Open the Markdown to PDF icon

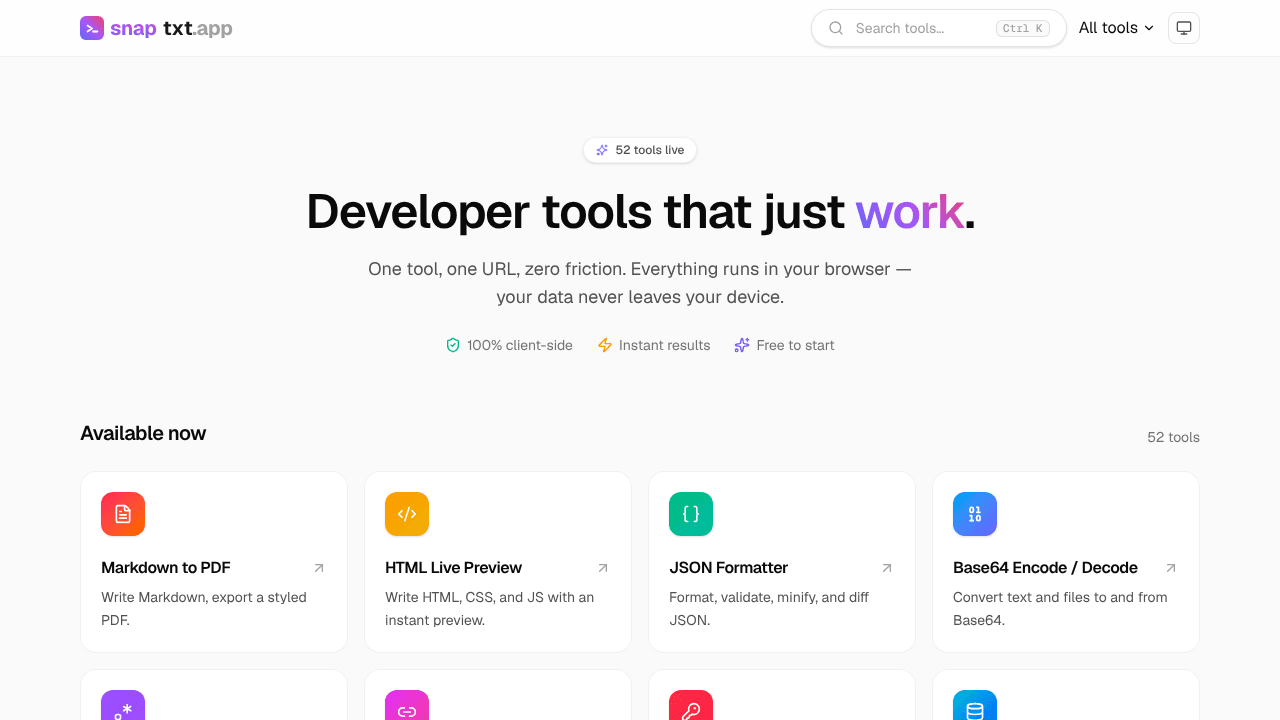tap(123, 514)
